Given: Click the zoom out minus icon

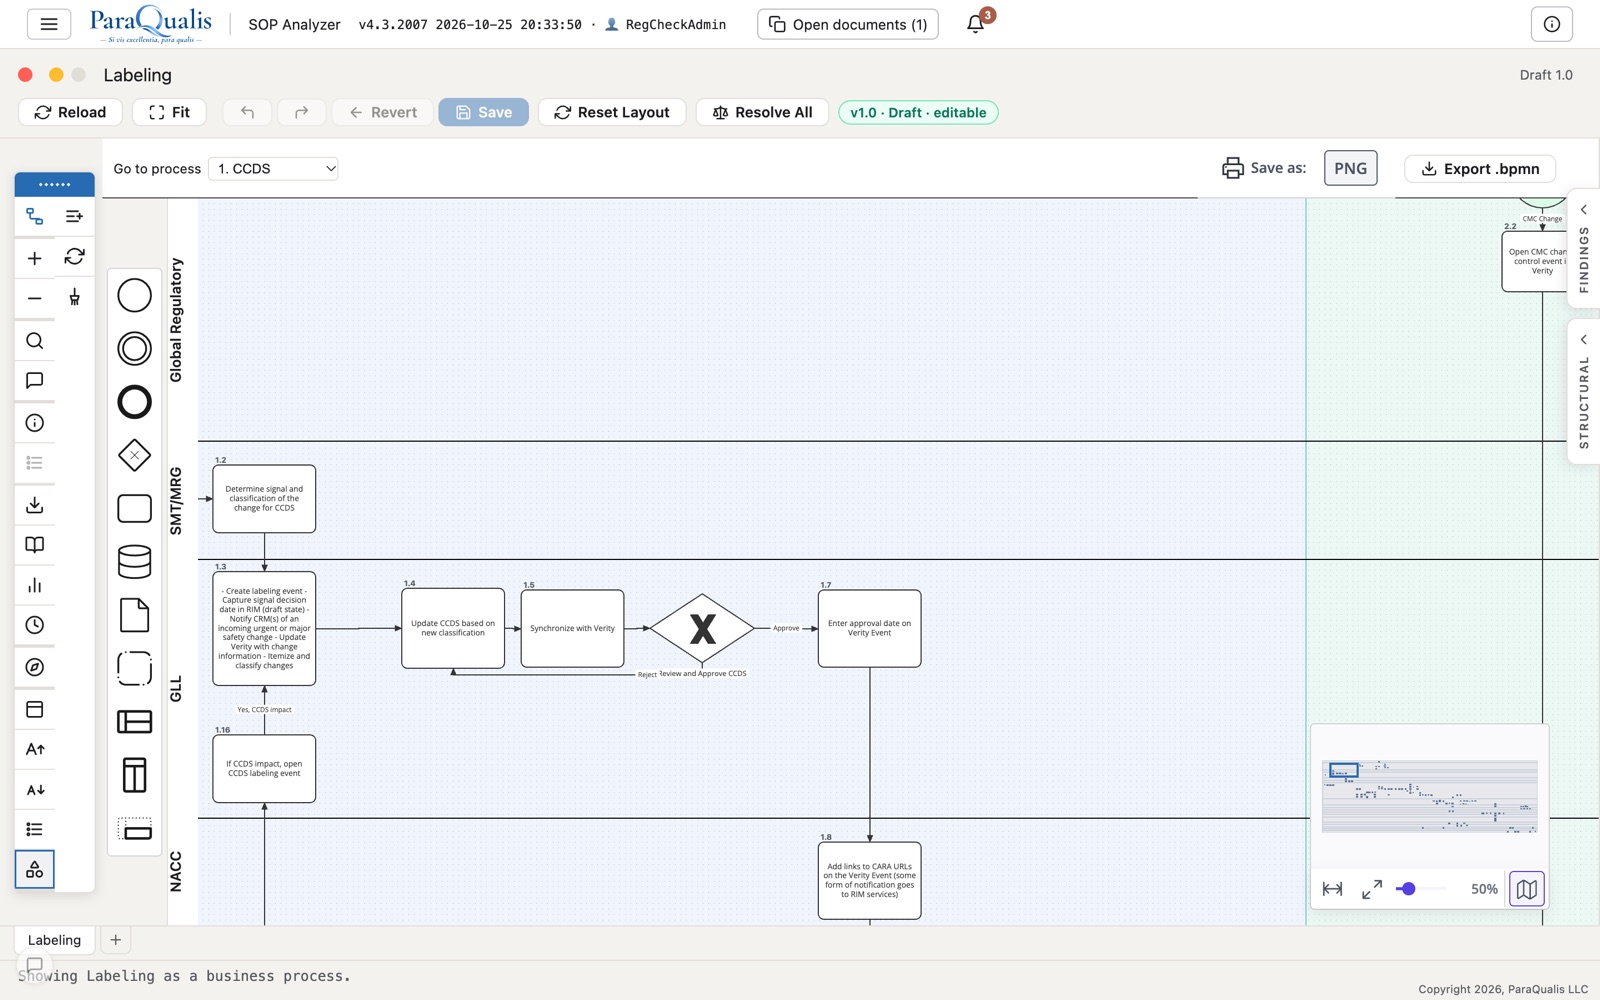Looking at the screenshot, I should (x=35, y=298).
